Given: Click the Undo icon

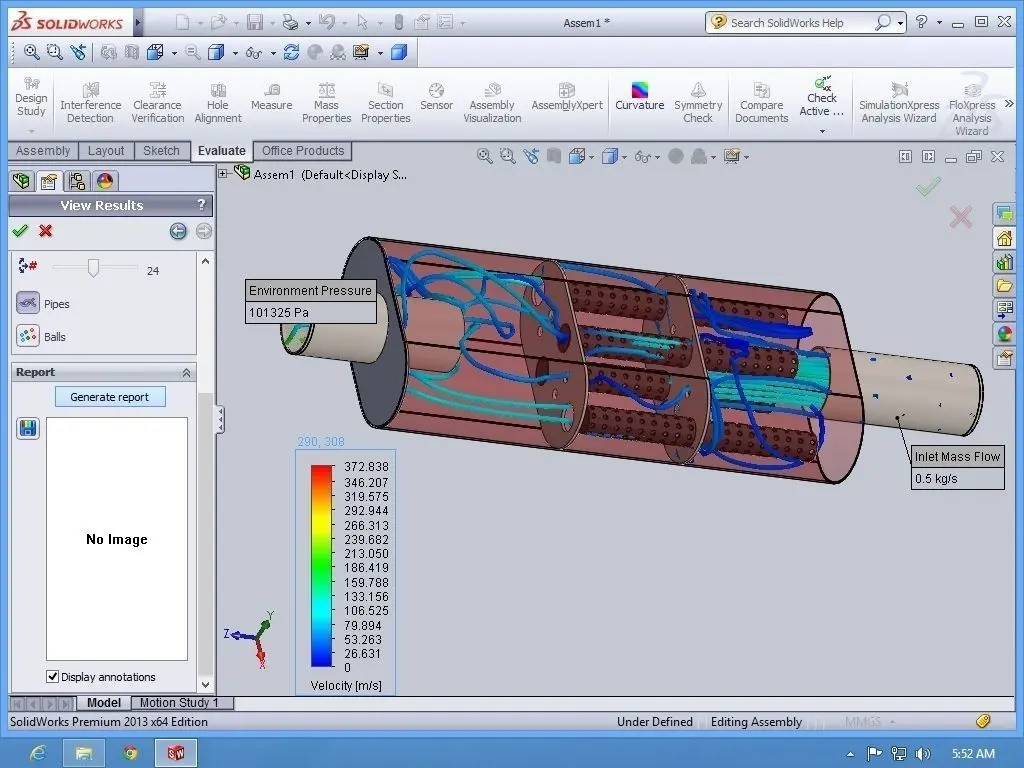Looking at the screenshot, I should coord(327,22).
